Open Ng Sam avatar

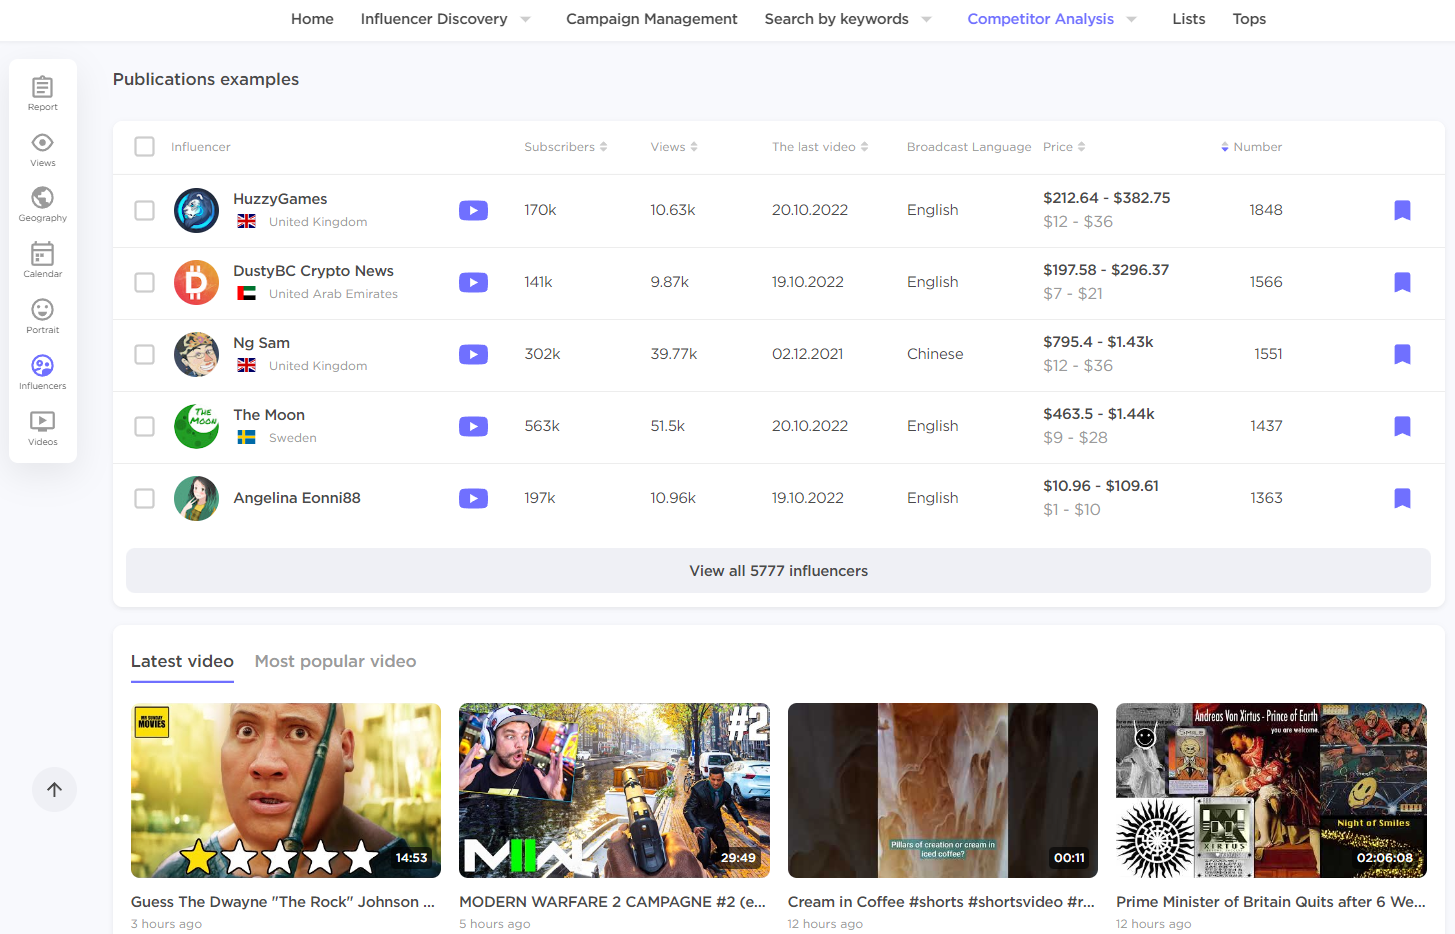[196, 354]
